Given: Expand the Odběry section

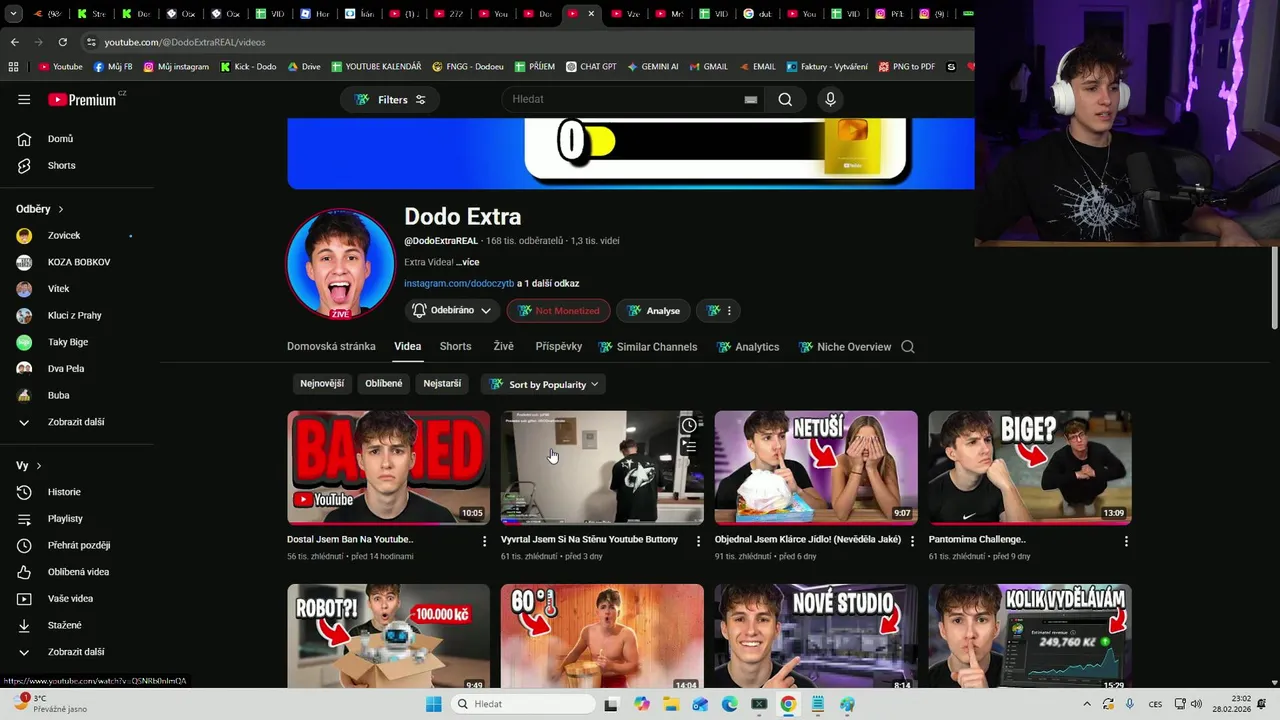Looking at the screenshot, I should click(x=40, y=209).
